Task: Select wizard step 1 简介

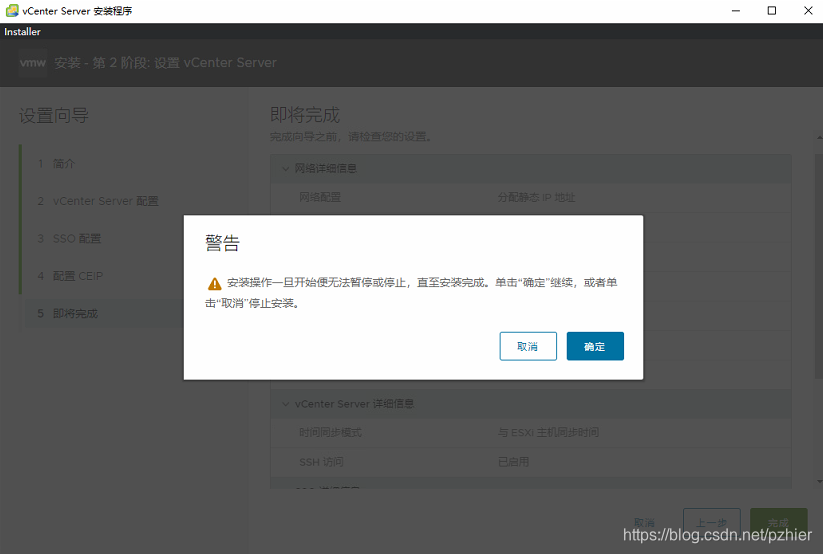Action: click(56, 164)
